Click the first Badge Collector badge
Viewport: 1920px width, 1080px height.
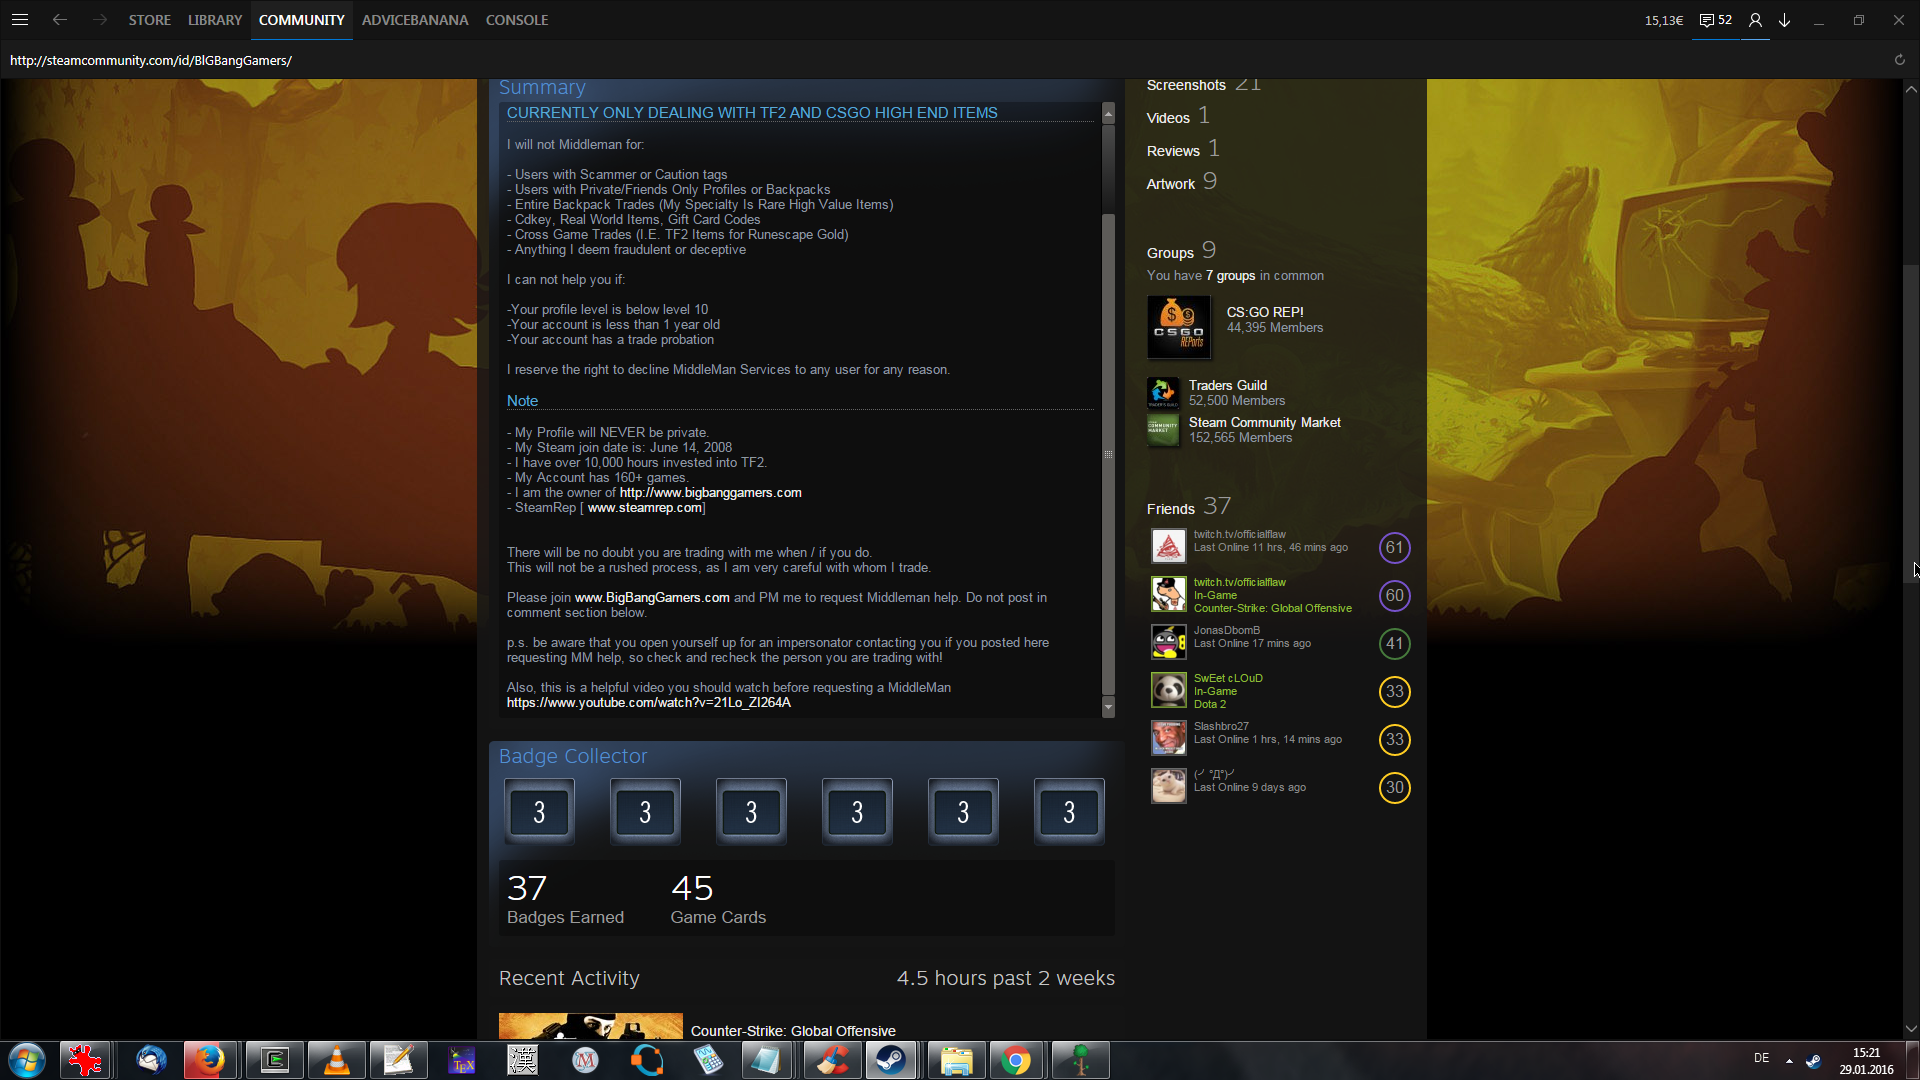point(539,811)
